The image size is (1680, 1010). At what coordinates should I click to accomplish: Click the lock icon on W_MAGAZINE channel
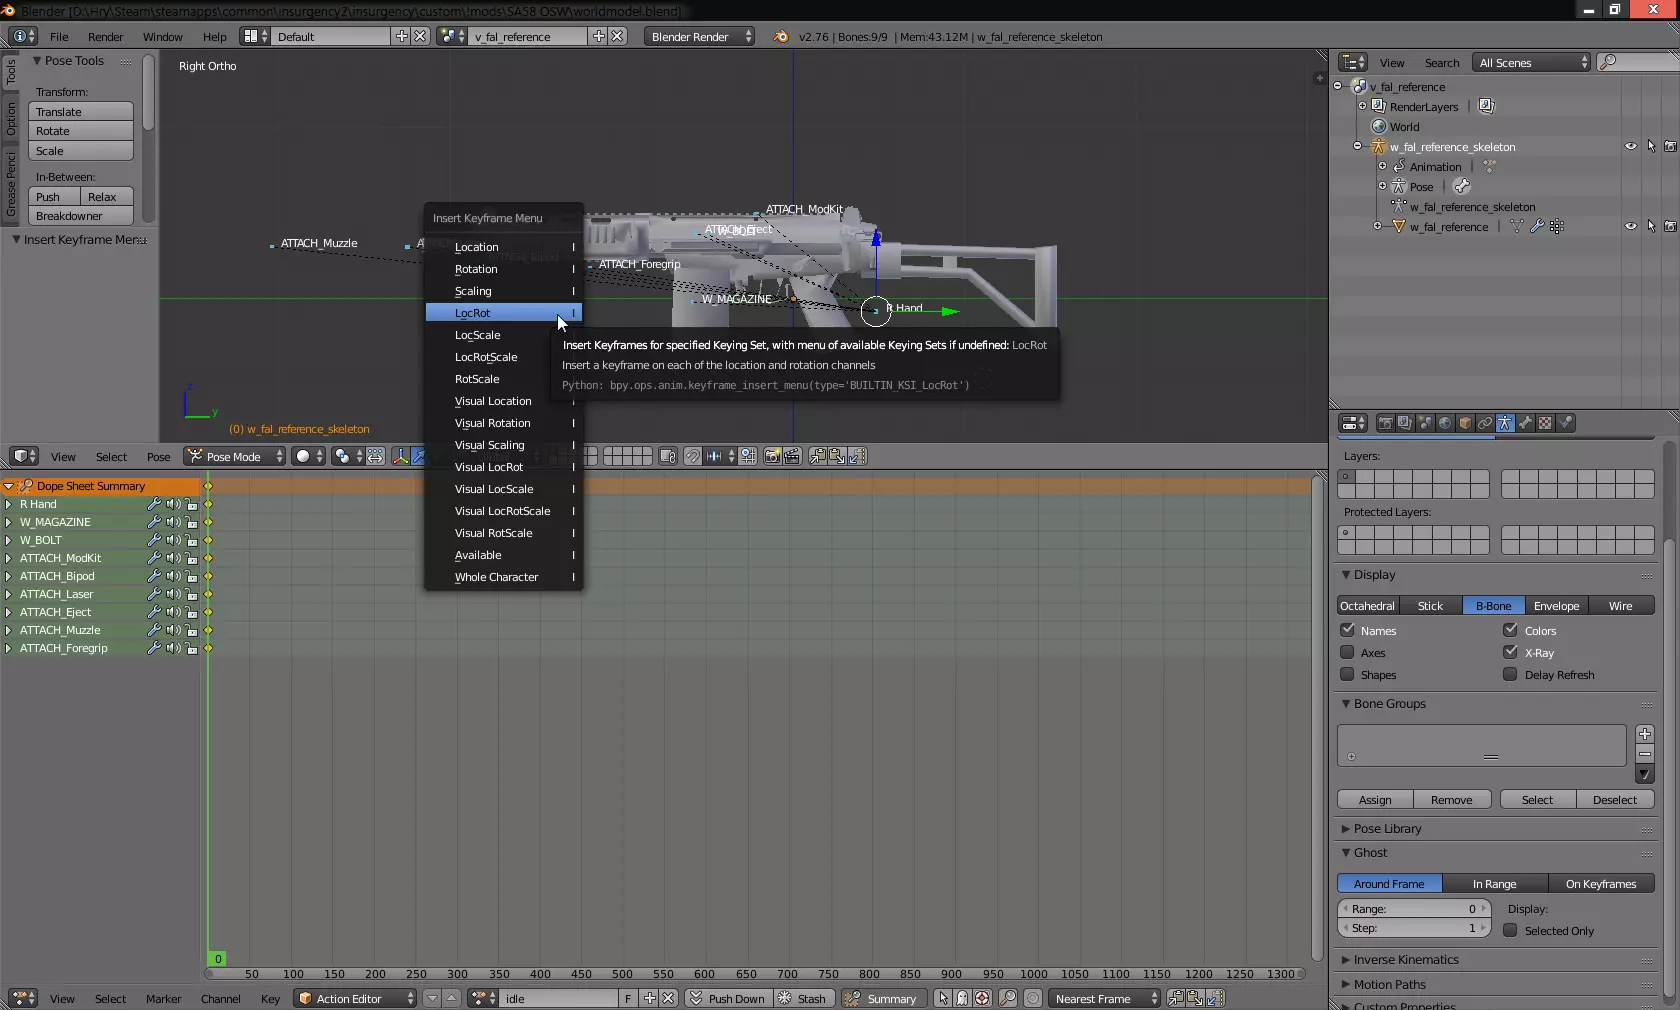coord(192,522)
